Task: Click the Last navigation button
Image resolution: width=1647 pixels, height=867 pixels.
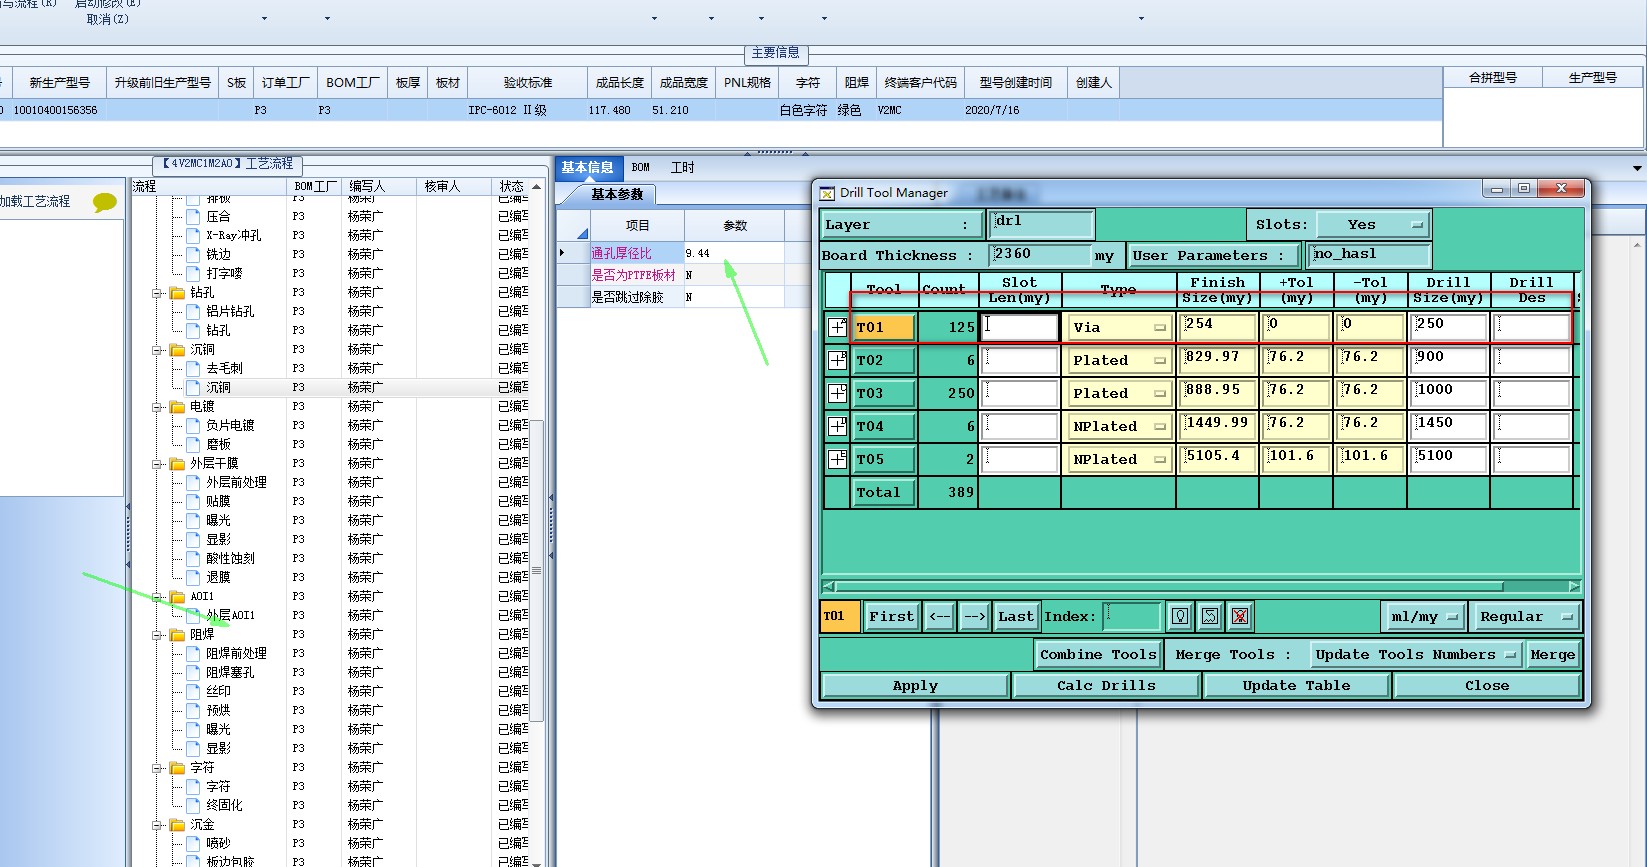Action: [1015, 616]
